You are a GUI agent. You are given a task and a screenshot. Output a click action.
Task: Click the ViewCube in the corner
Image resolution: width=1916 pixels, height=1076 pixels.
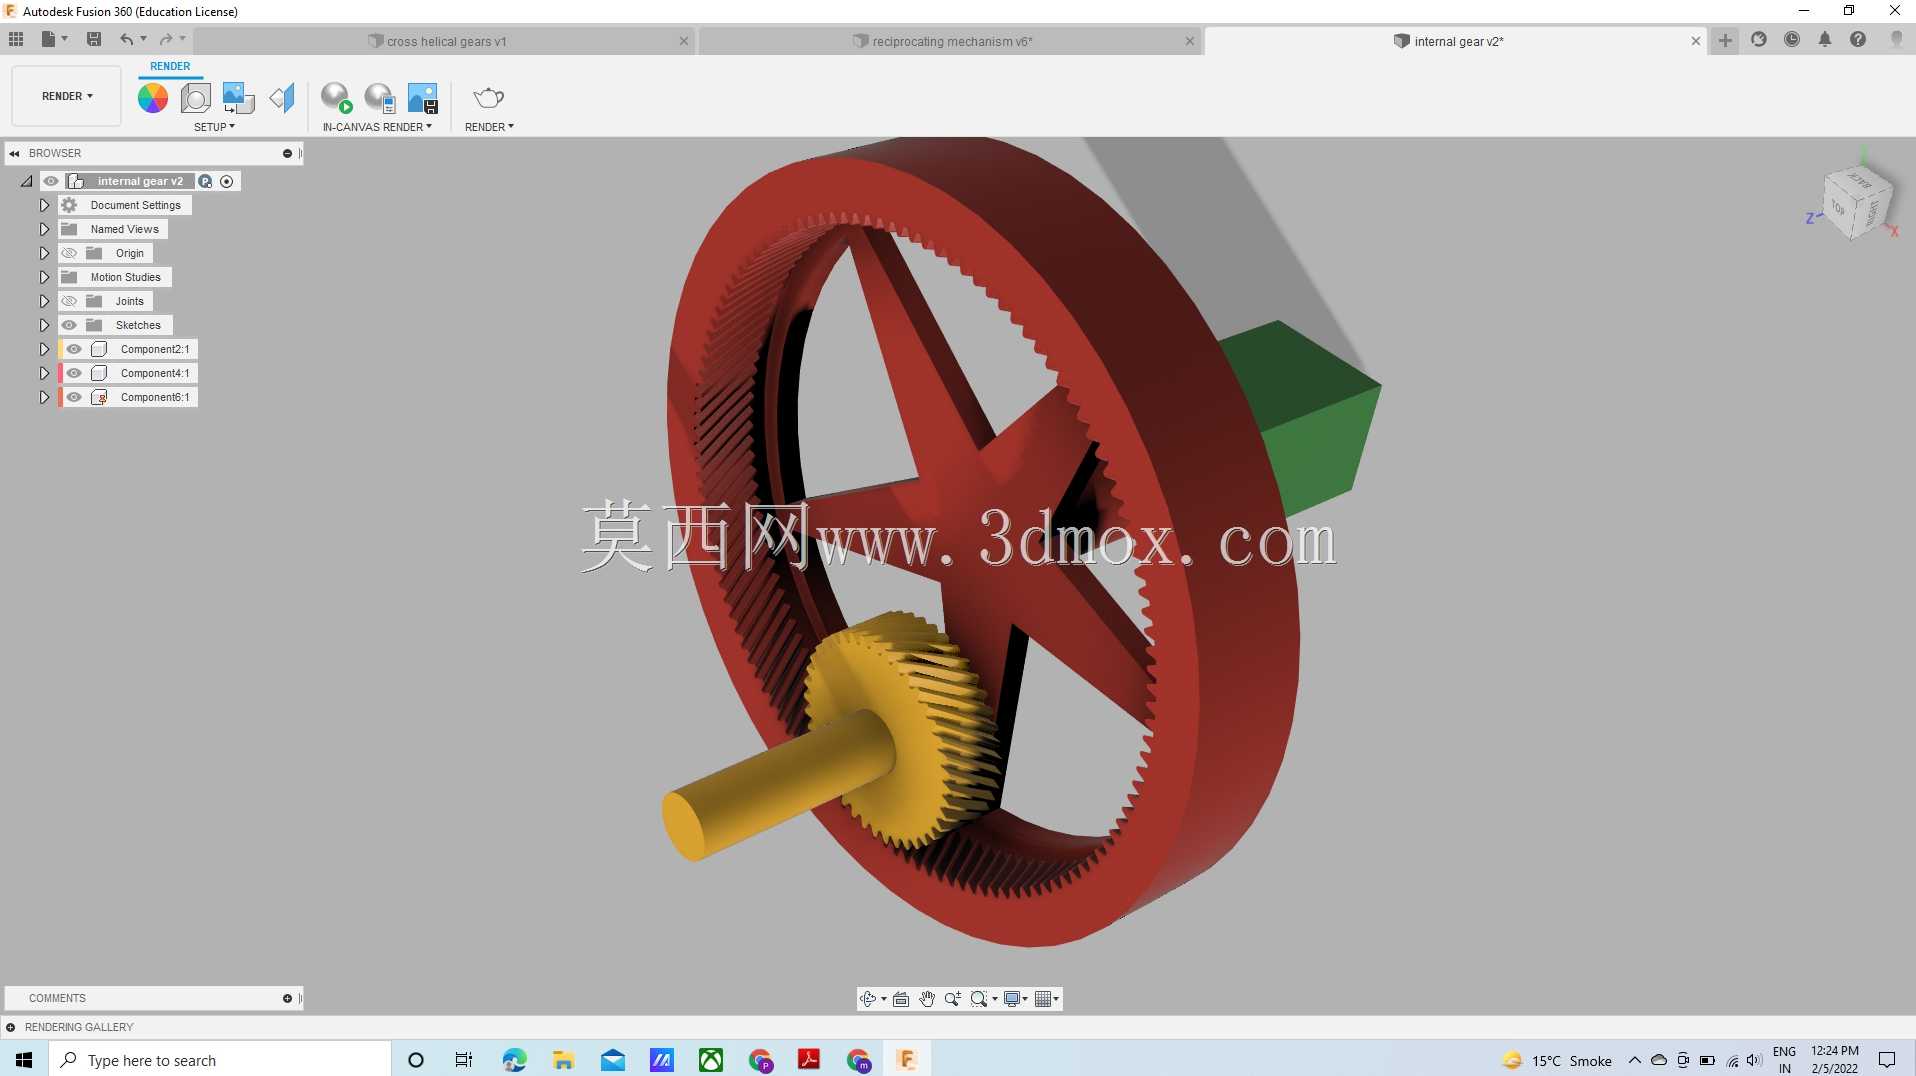point(1858,202)
